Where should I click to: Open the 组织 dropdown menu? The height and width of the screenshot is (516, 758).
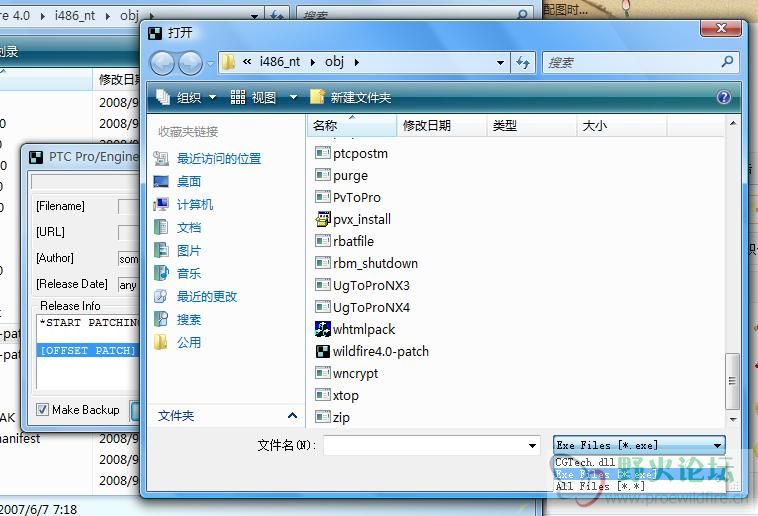tap(186, 98)
